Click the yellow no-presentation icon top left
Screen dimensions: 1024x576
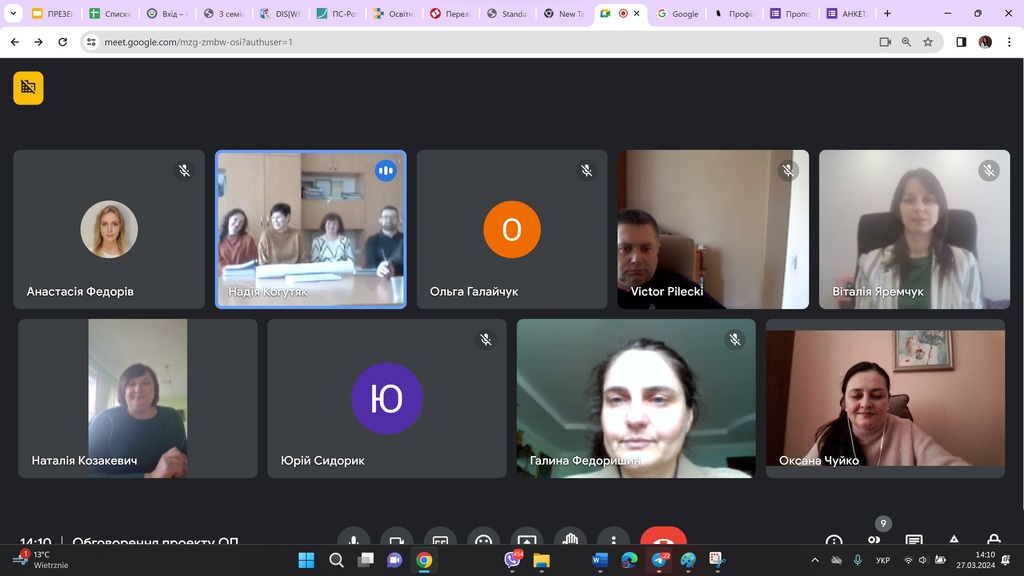tap(28, 88)
